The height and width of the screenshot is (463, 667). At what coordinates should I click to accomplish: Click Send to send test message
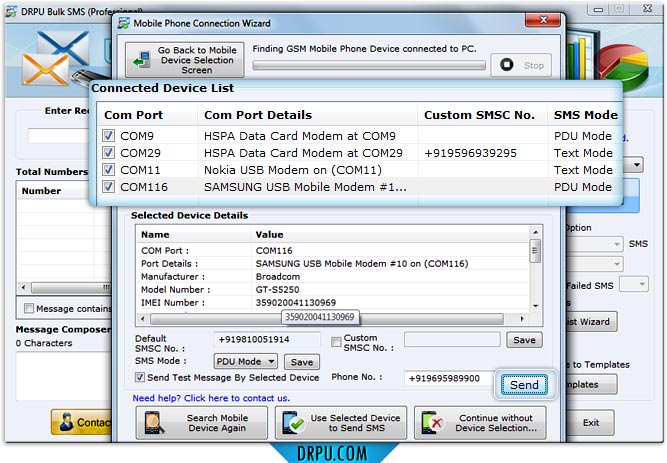(524, 385)
